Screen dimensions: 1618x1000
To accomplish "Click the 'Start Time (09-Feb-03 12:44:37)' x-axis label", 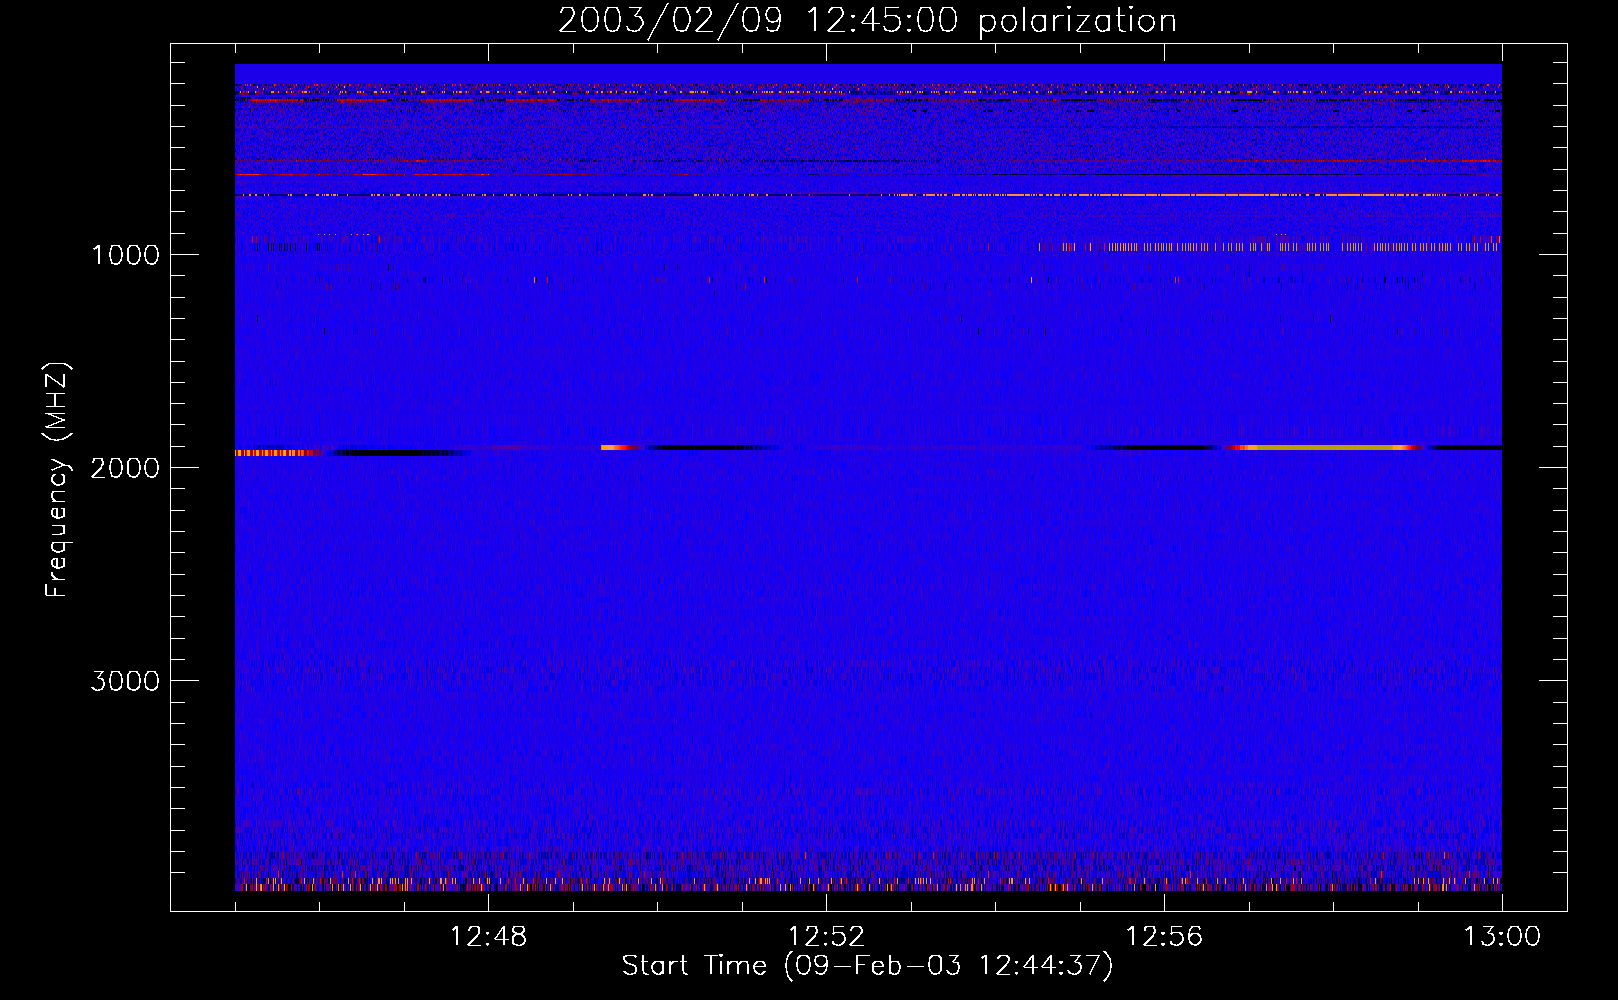I will [x=867, y=966].
